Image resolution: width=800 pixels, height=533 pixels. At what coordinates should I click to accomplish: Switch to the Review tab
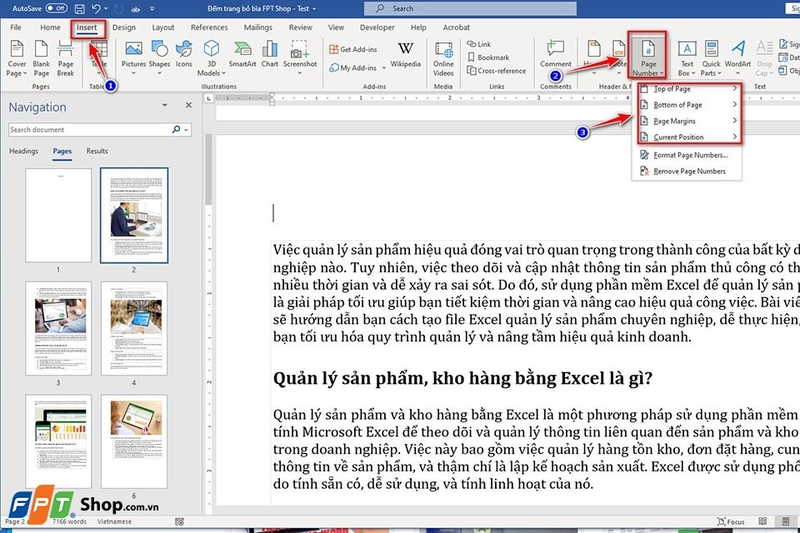pos(301,27)
